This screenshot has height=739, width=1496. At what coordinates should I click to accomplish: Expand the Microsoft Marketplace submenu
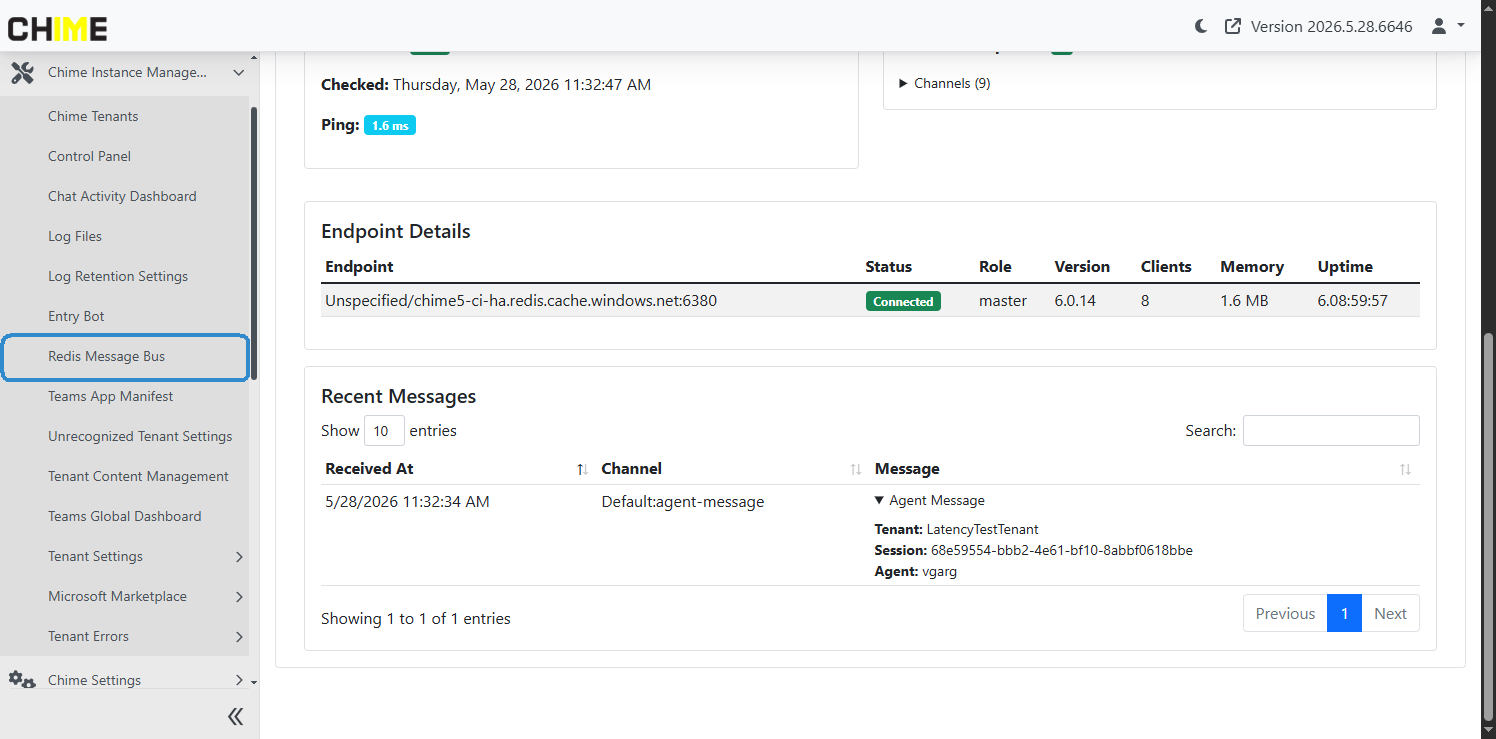pos(239,596)
